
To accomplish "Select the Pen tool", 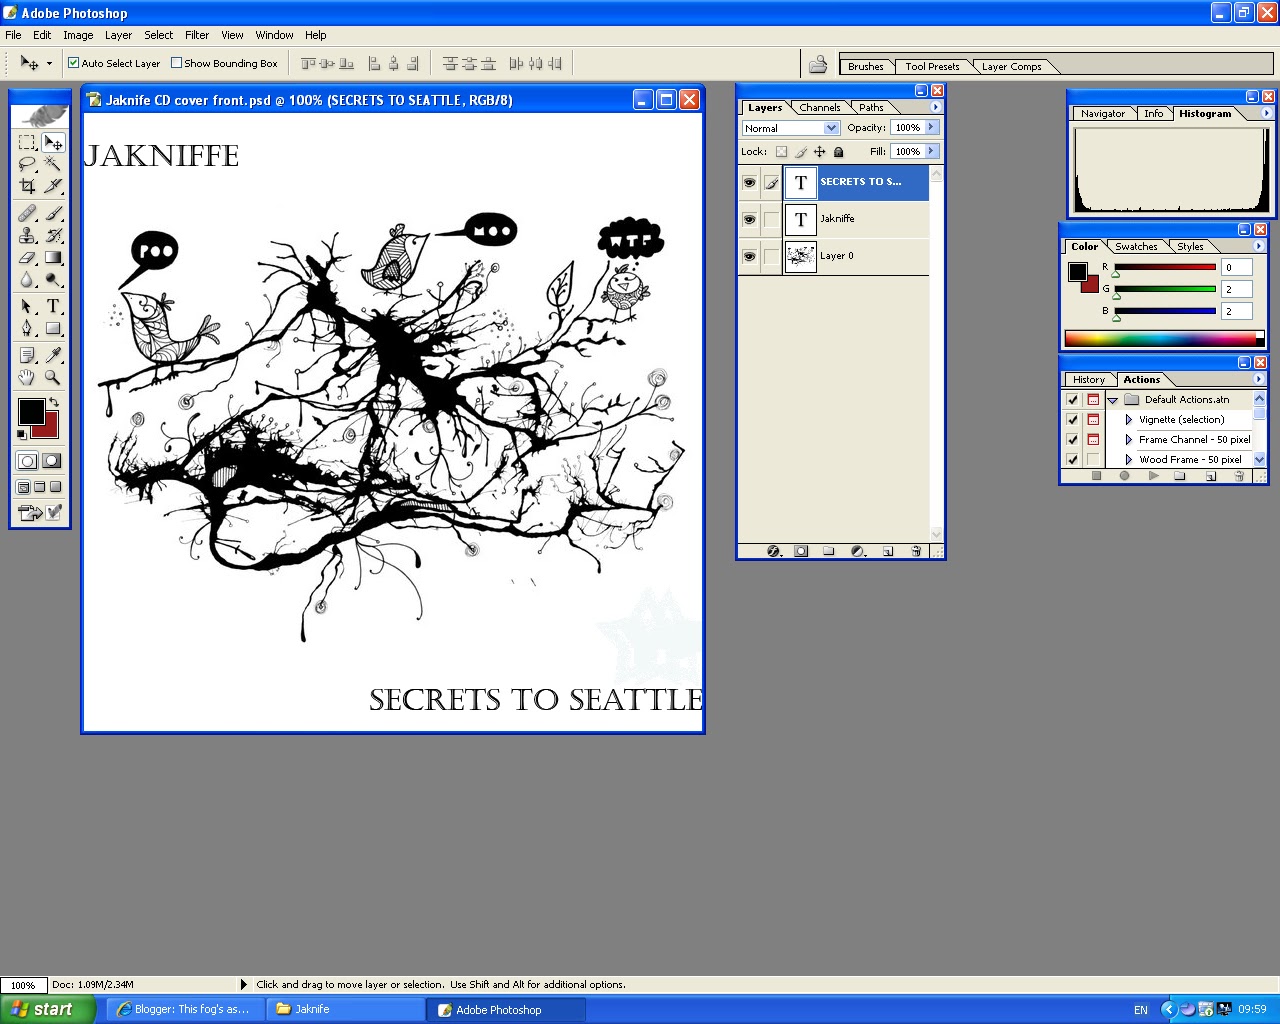I will click(27, 328).
